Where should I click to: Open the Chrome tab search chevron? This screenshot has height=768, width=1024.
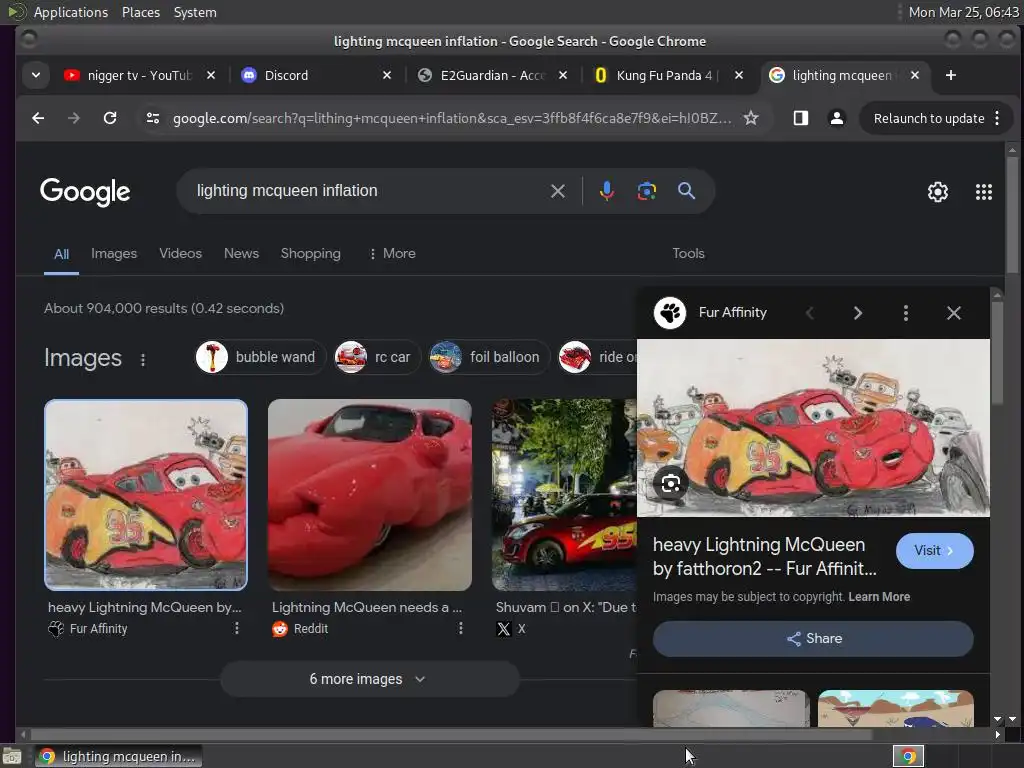coord(36,75)
